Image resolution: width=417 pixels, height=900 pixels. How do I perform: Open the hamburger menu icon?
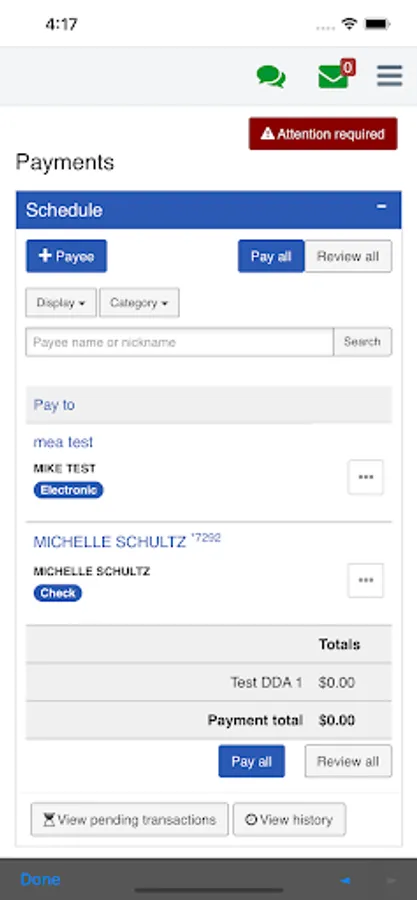point(389,76)
